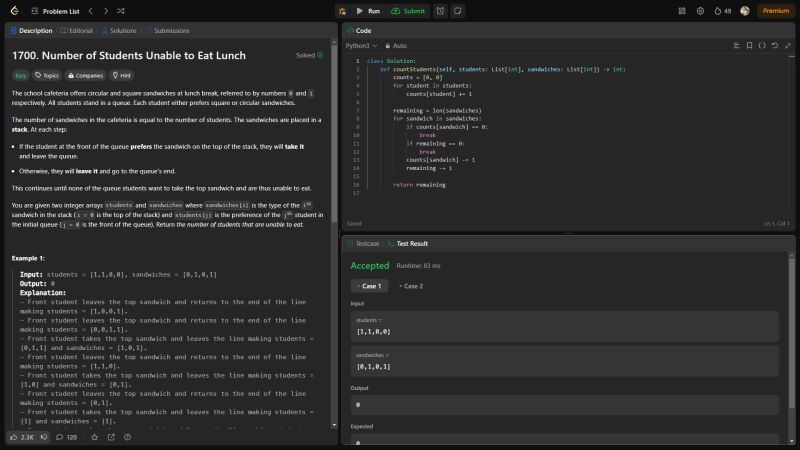Start the timer alarm clock icon
This screenshot has width=800, height=450.
click(x=440, y=11)
